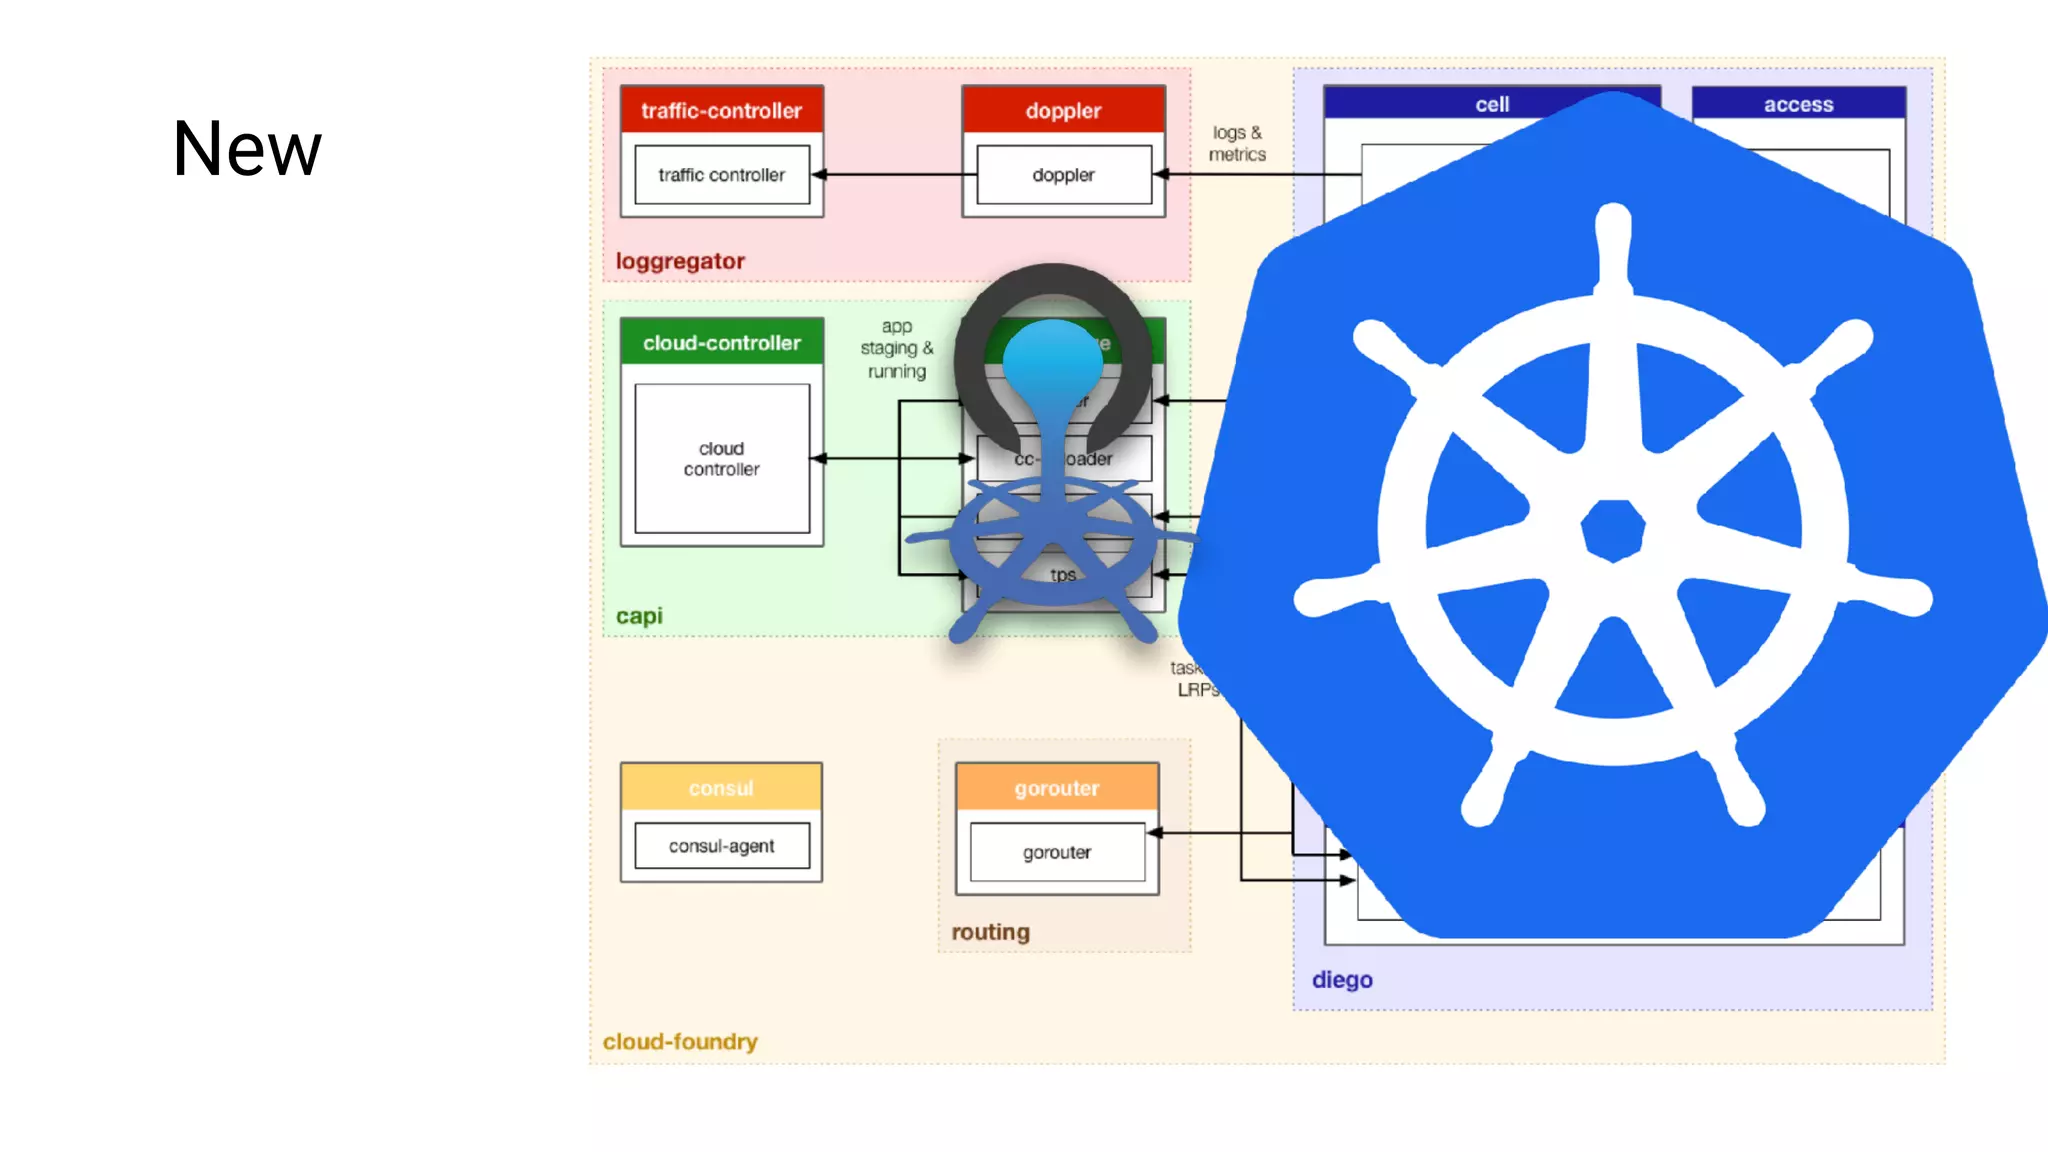Click the cloud-foundry label text

coord(680,1042)
